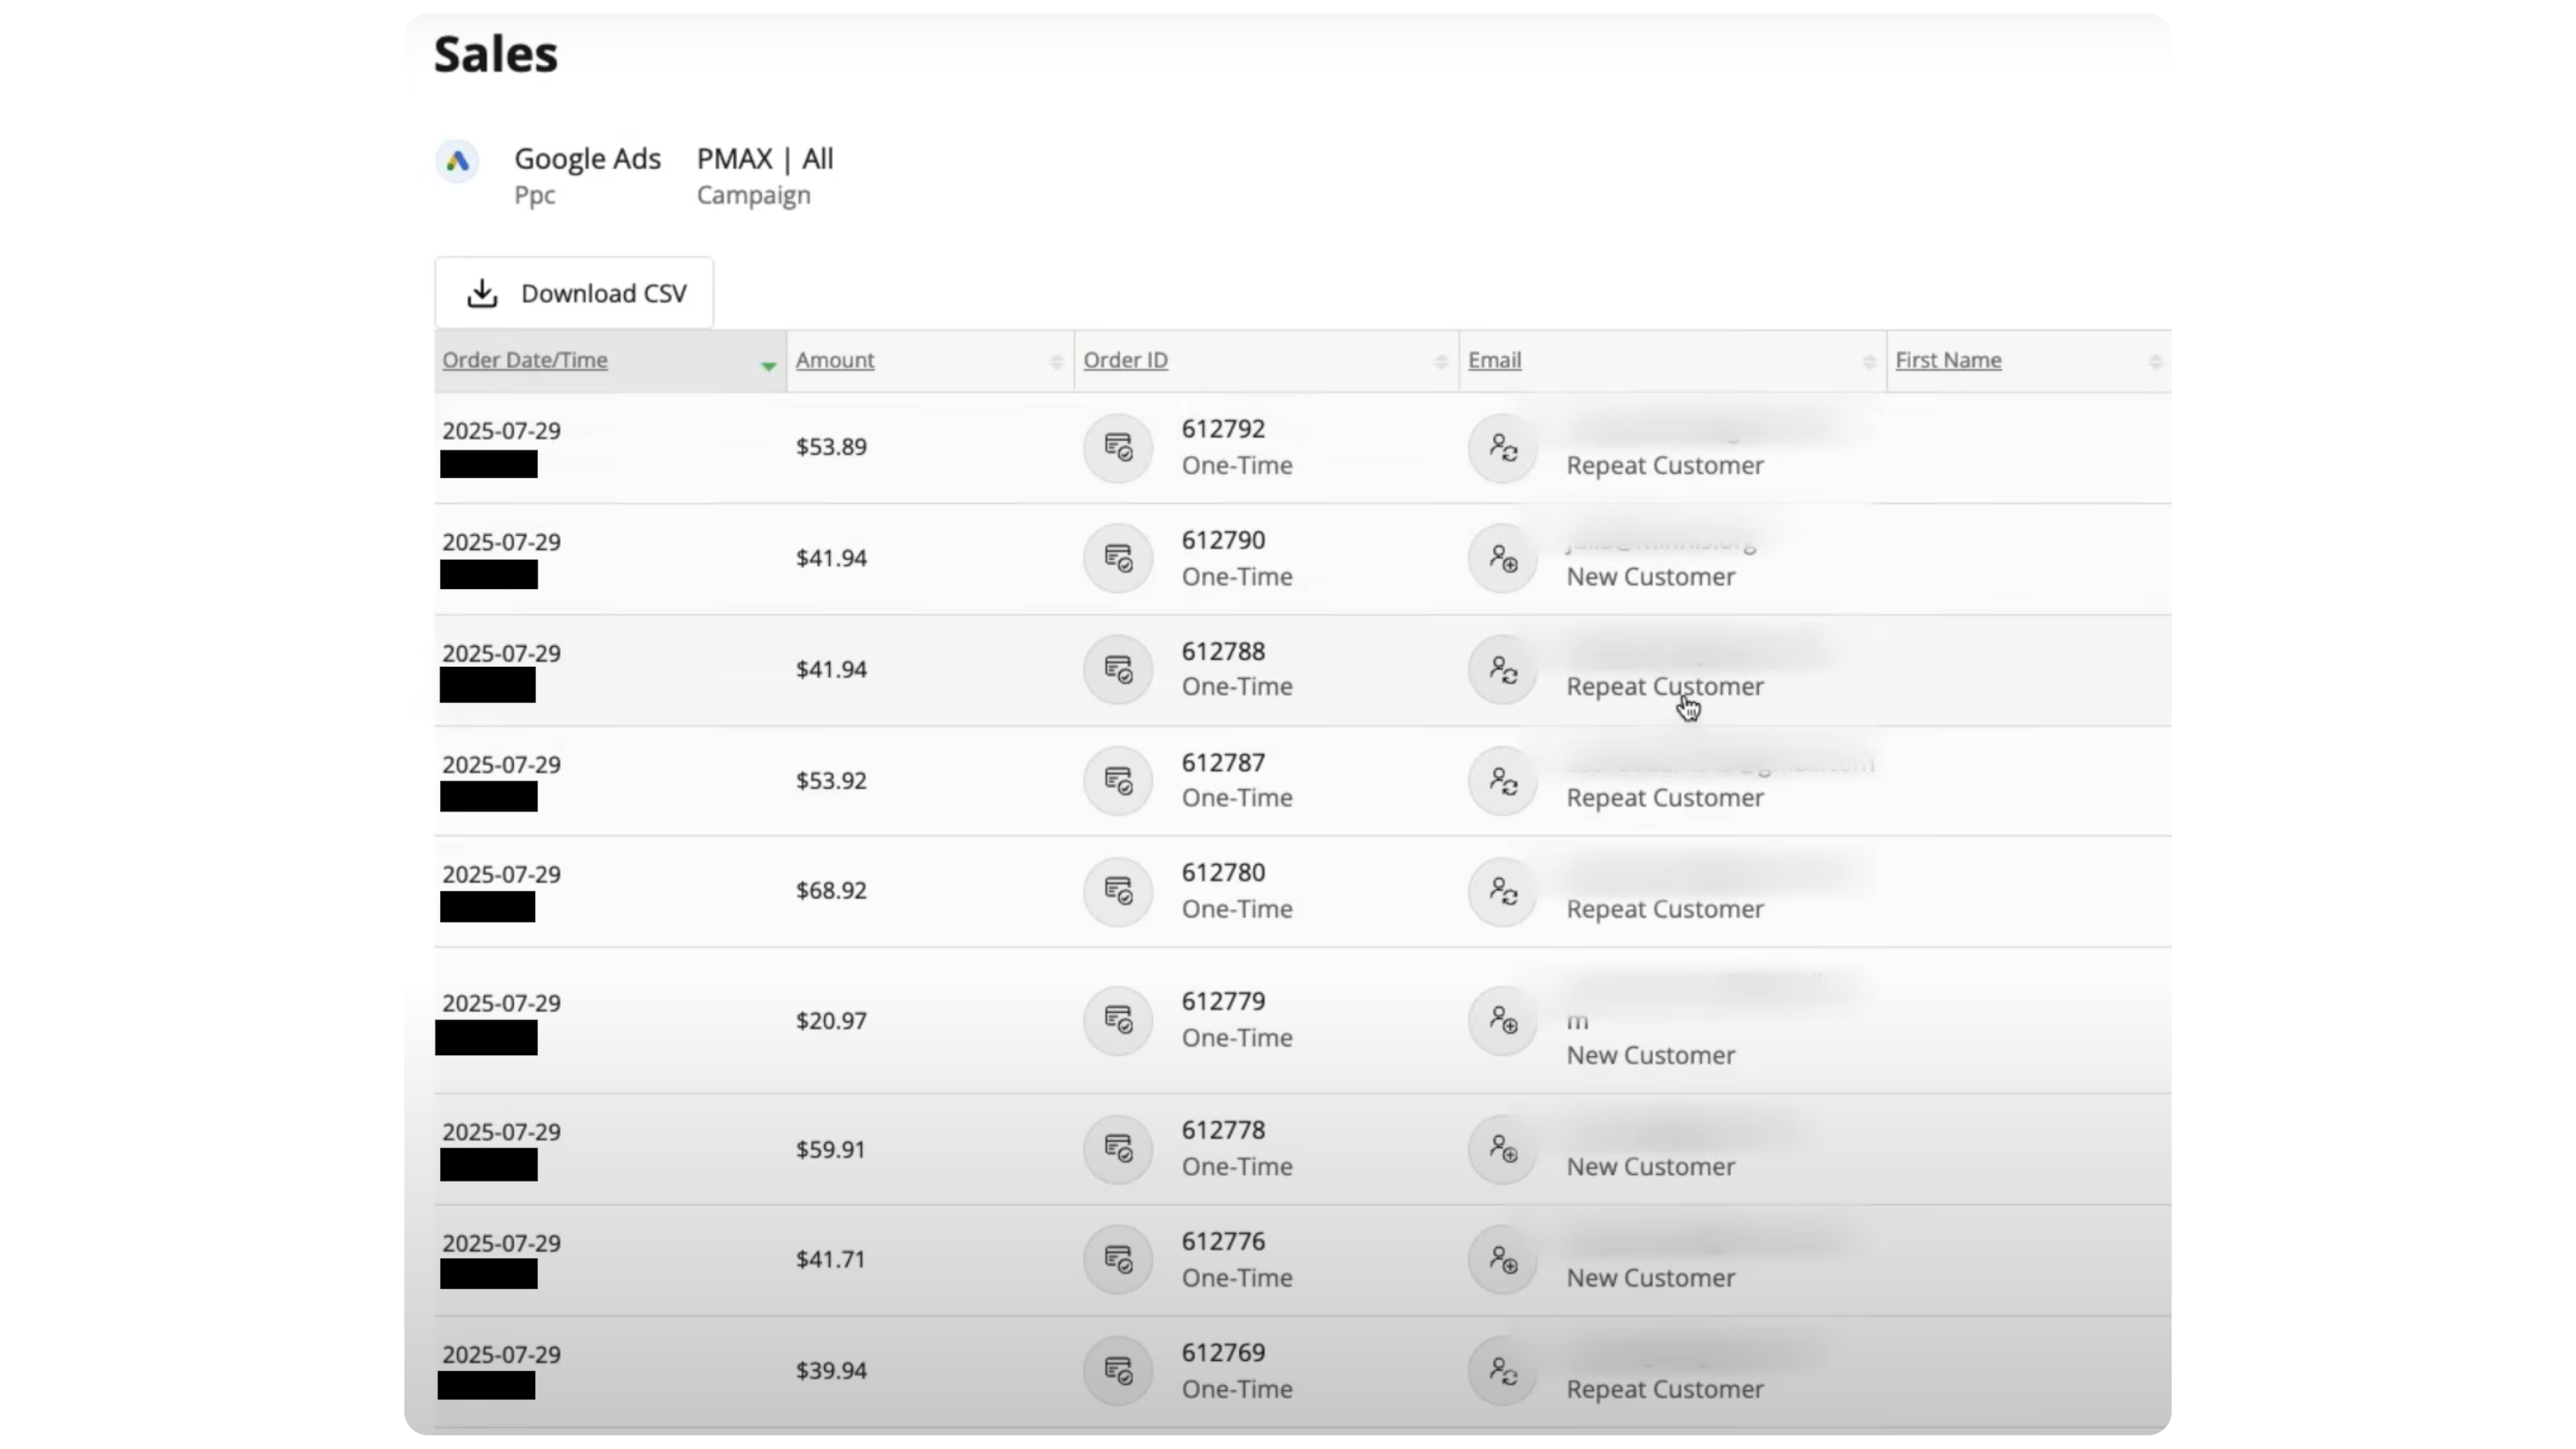Click repeat customer icon for order 612769
This screenshot has height=1449, width=2576.
click(x=1502, y=1371)
